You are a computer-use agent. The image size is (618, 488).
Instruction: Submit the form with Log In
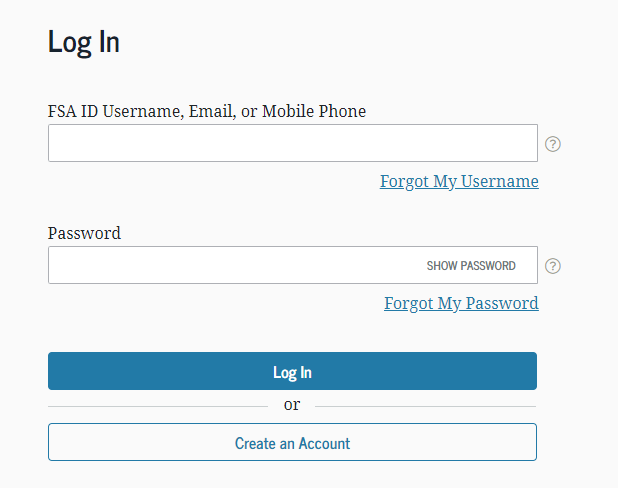tap(292, 371)
